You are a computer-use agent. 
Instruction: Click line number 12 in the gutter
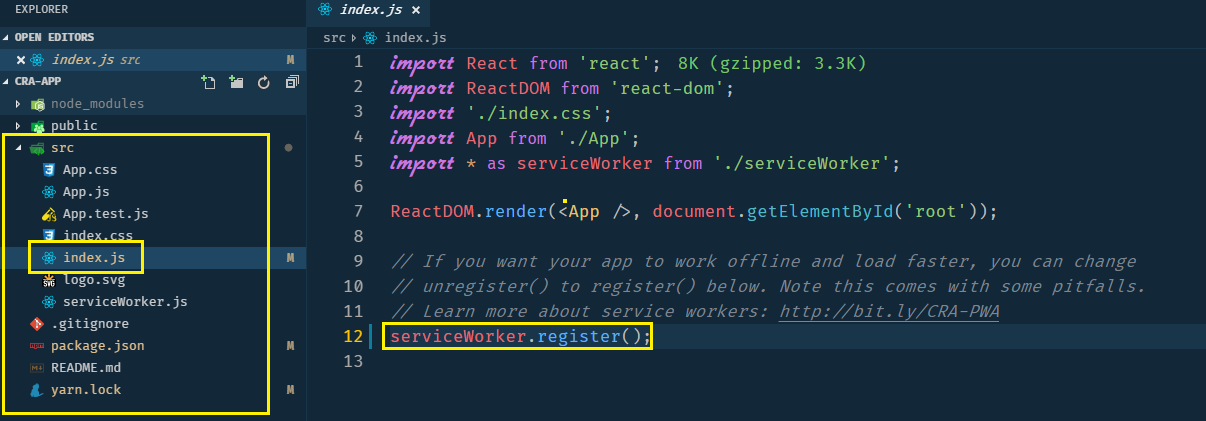(x=354, y=336)
